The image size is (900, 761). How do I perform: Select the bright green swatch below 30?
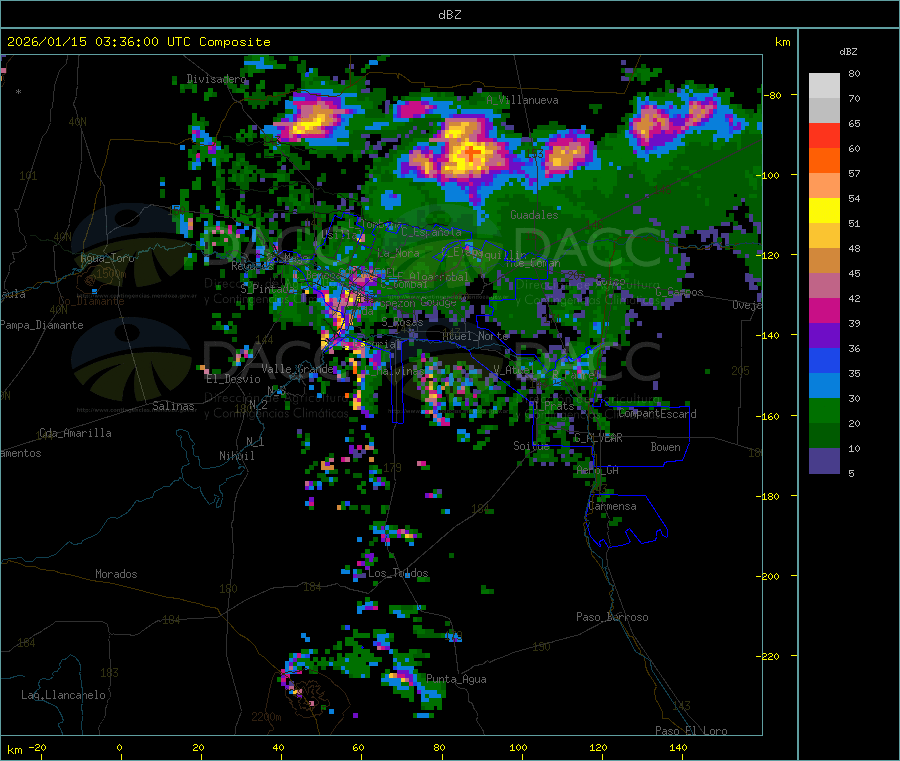824,410
